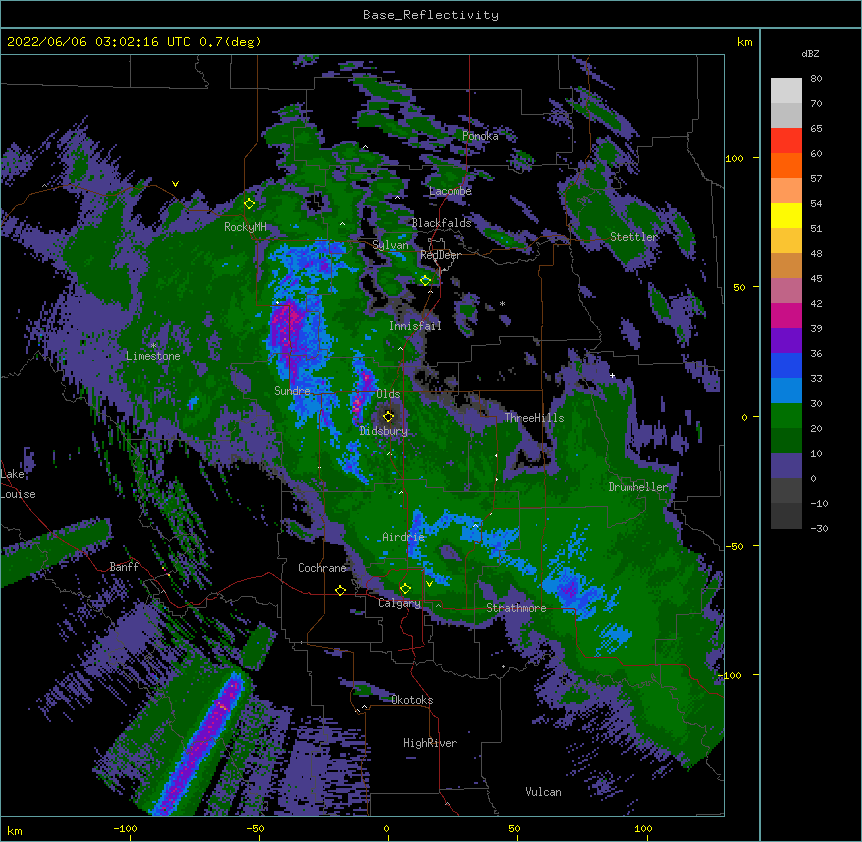862x842 pixels.
Task: Select the Lake Louise label
Action: tap(18, 484)
